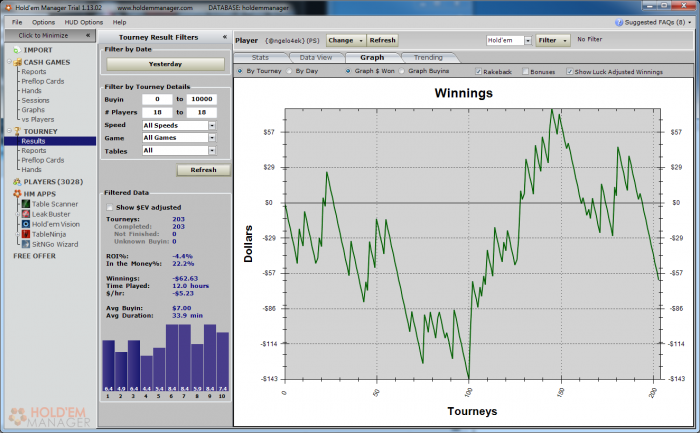
Task: Click the Refresh button next to Change
Action: [383, 40]
